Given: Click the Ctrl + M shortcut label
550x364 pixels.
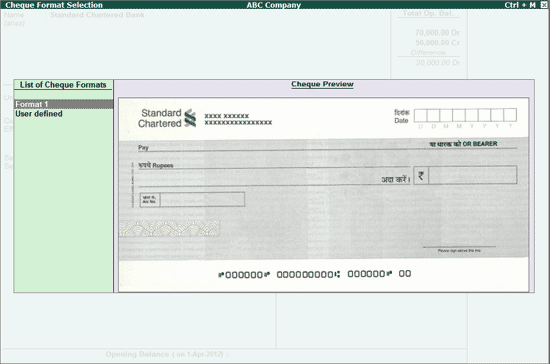Looking at the screenshot, I should coord(520,5).
